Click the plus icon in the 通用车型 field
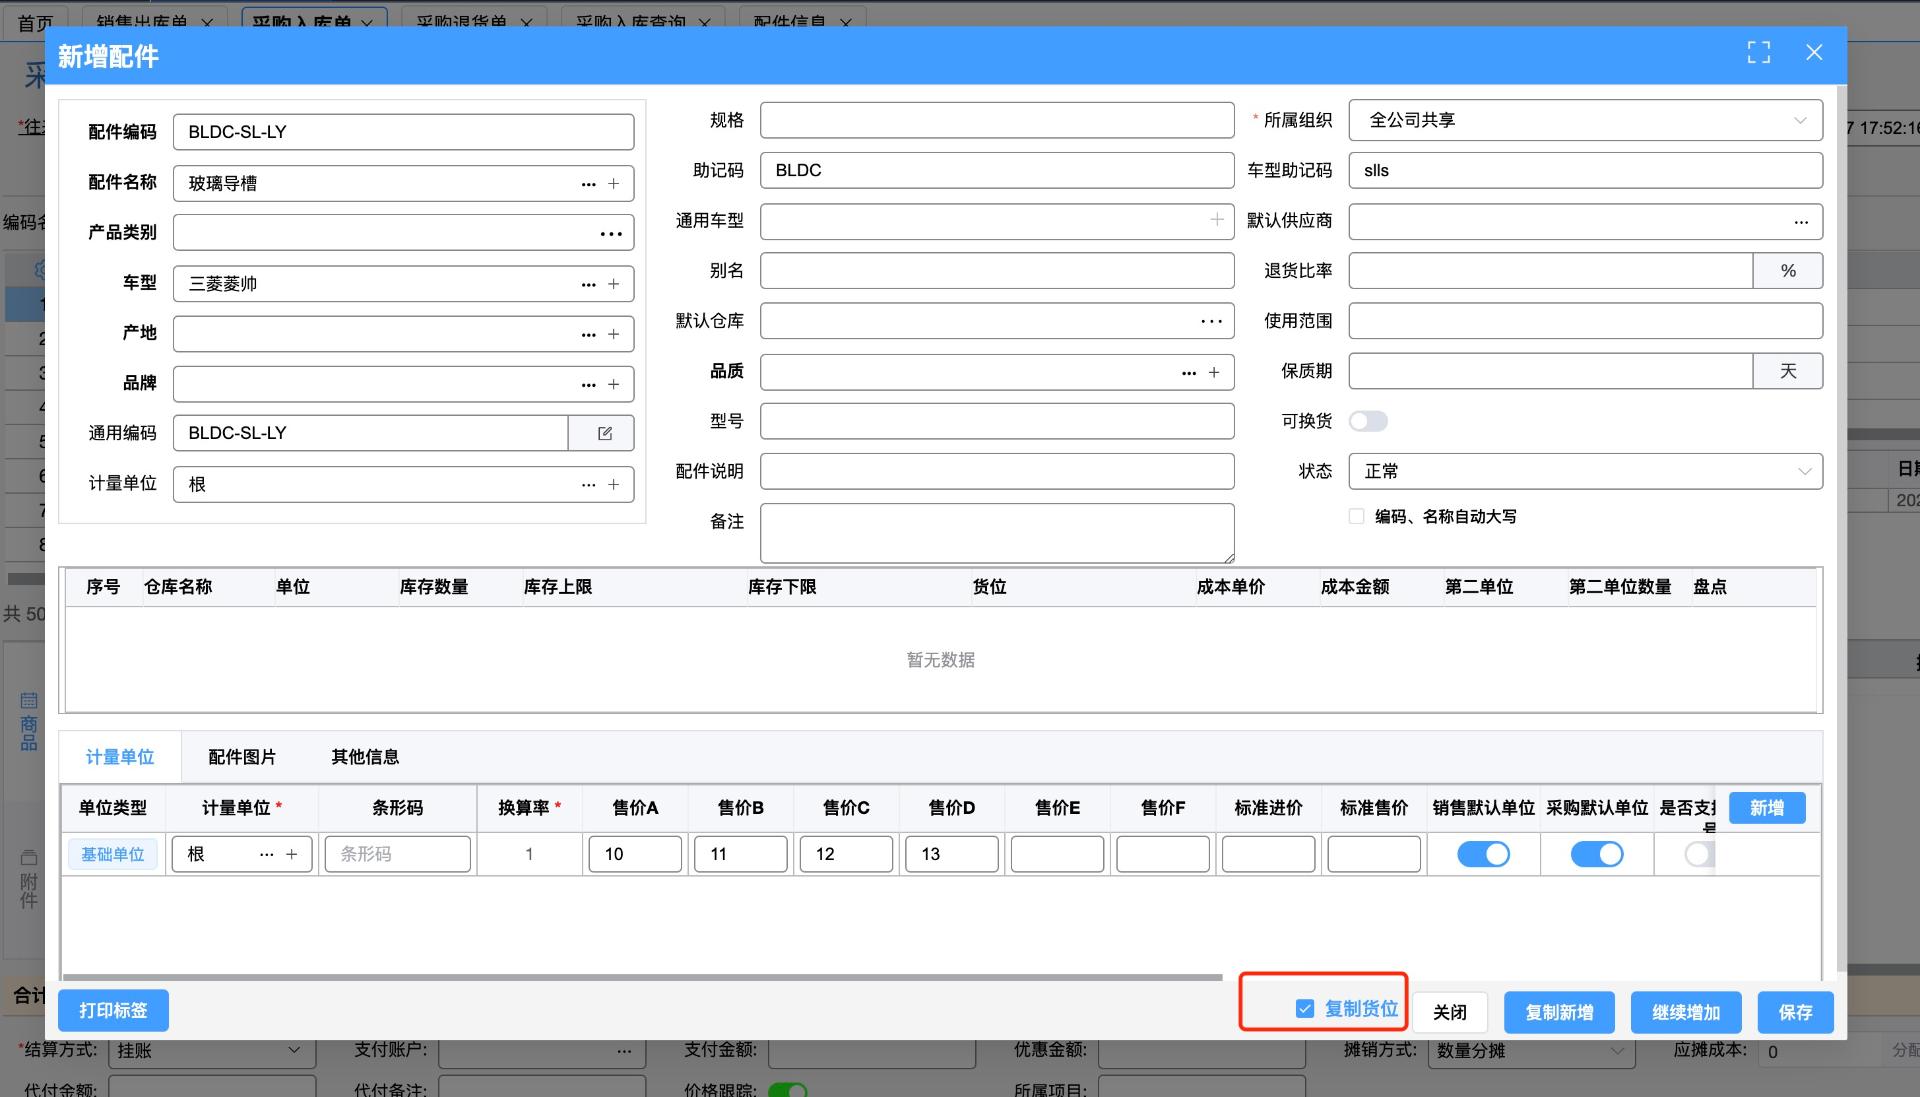Viewport: 1920px width, 1097px height. coord(1217,220)
